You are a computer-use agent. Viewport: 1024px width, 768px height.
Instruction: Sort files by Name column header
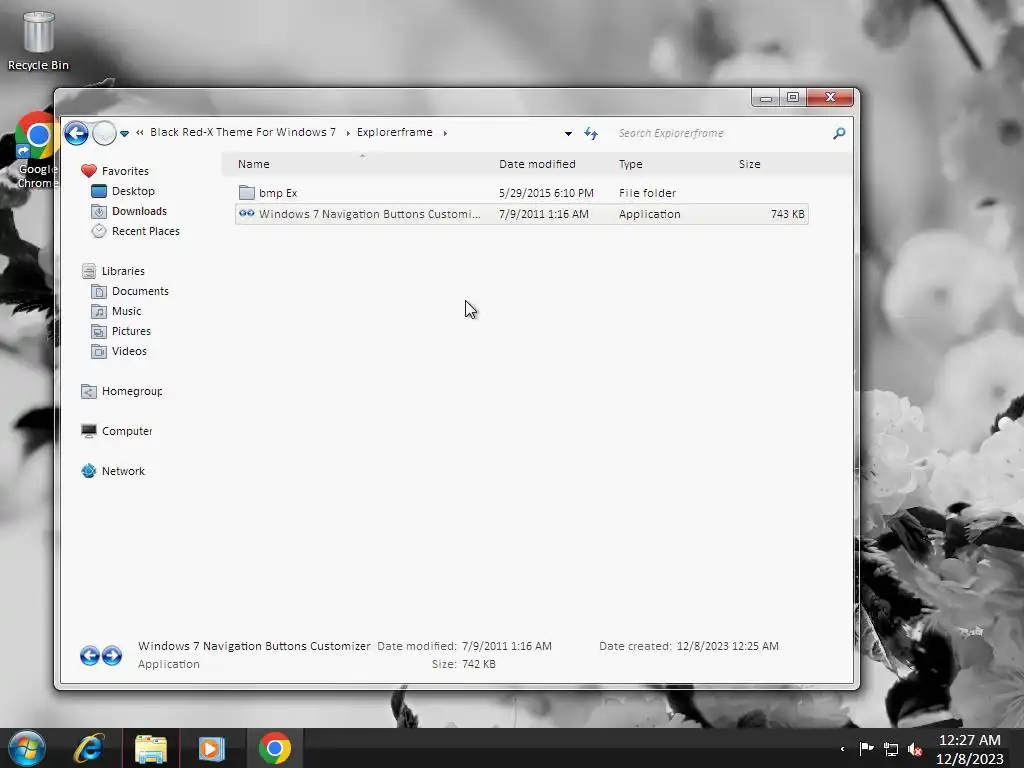tap(253, 164)
